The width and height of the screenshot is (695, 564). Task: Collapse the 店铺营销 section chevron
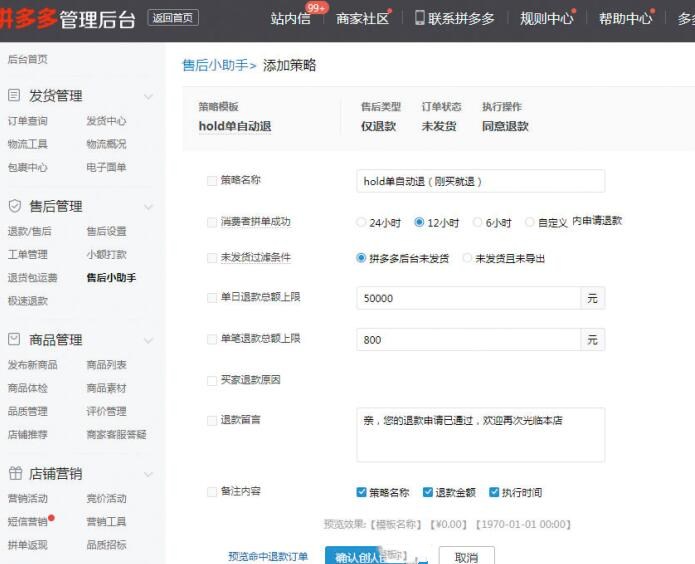(148, 474)
